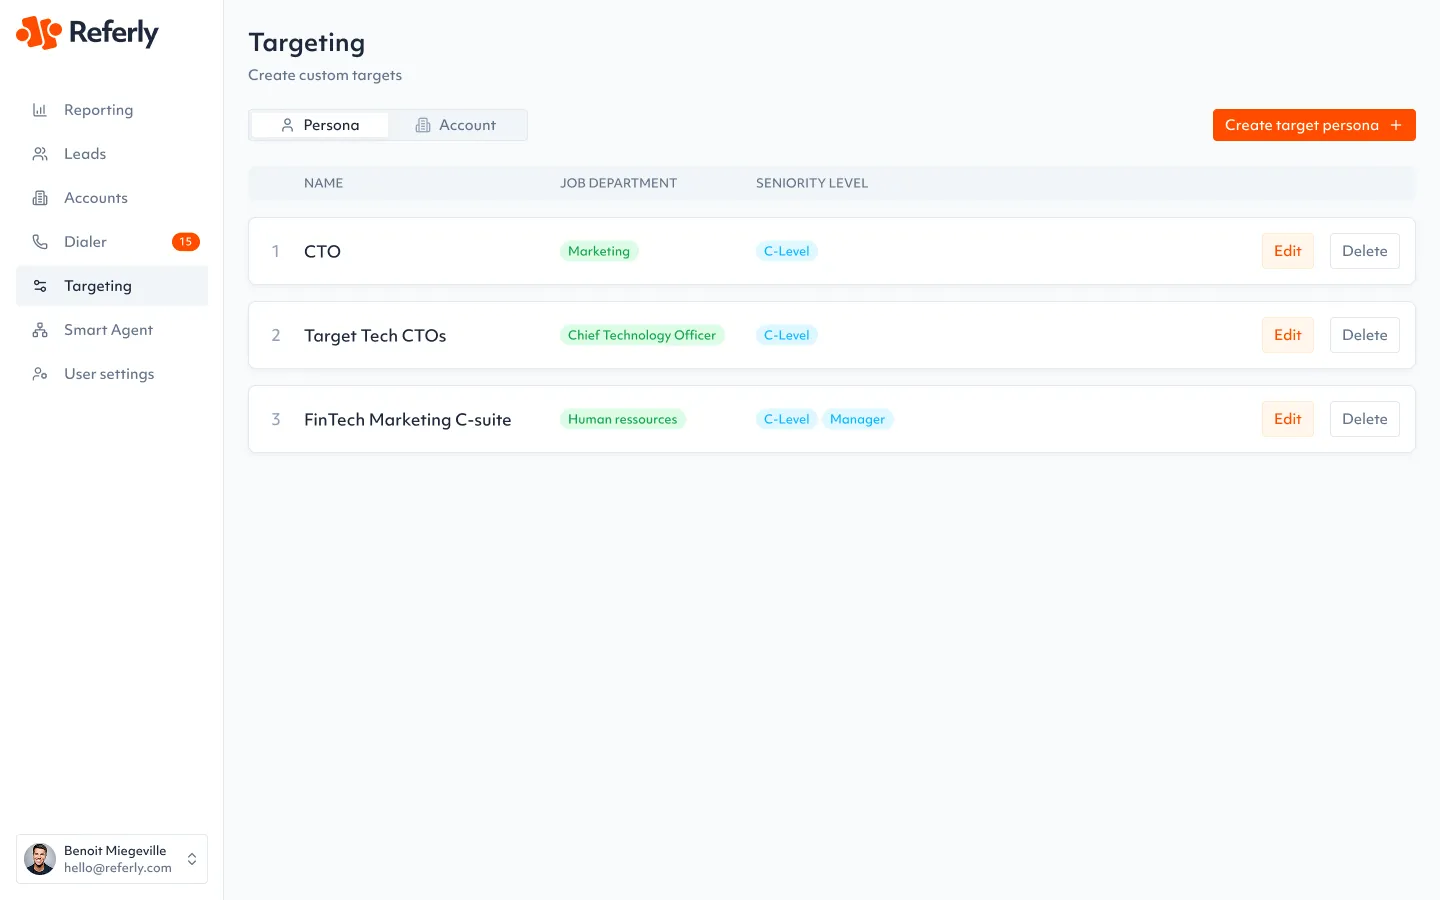Click Benoit Miegeville's profile avatar
1440x900 pixels.
tap(40, 859)
